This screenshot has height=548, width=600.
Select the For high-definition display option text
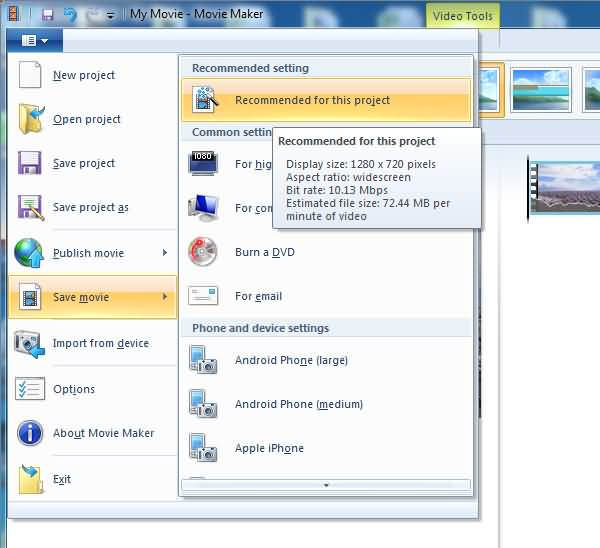click(x=253, y=164)
